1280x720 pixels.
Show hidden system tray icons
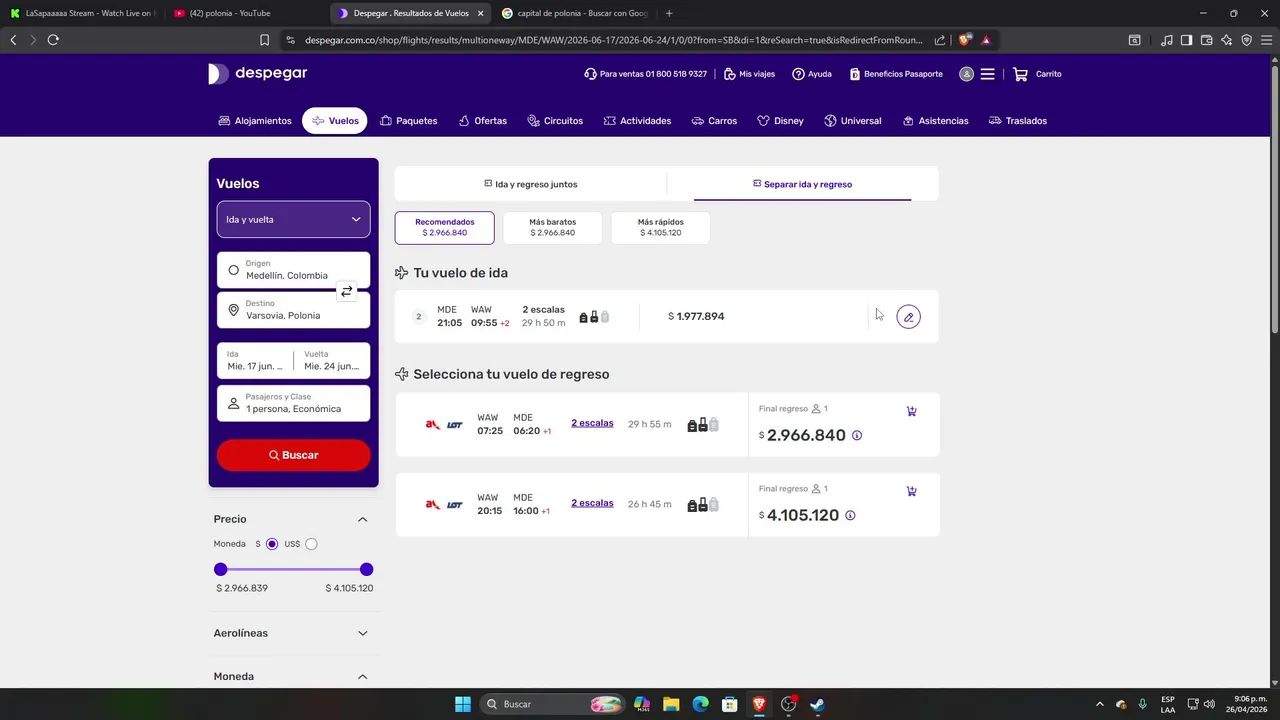tap(1100, 704)
